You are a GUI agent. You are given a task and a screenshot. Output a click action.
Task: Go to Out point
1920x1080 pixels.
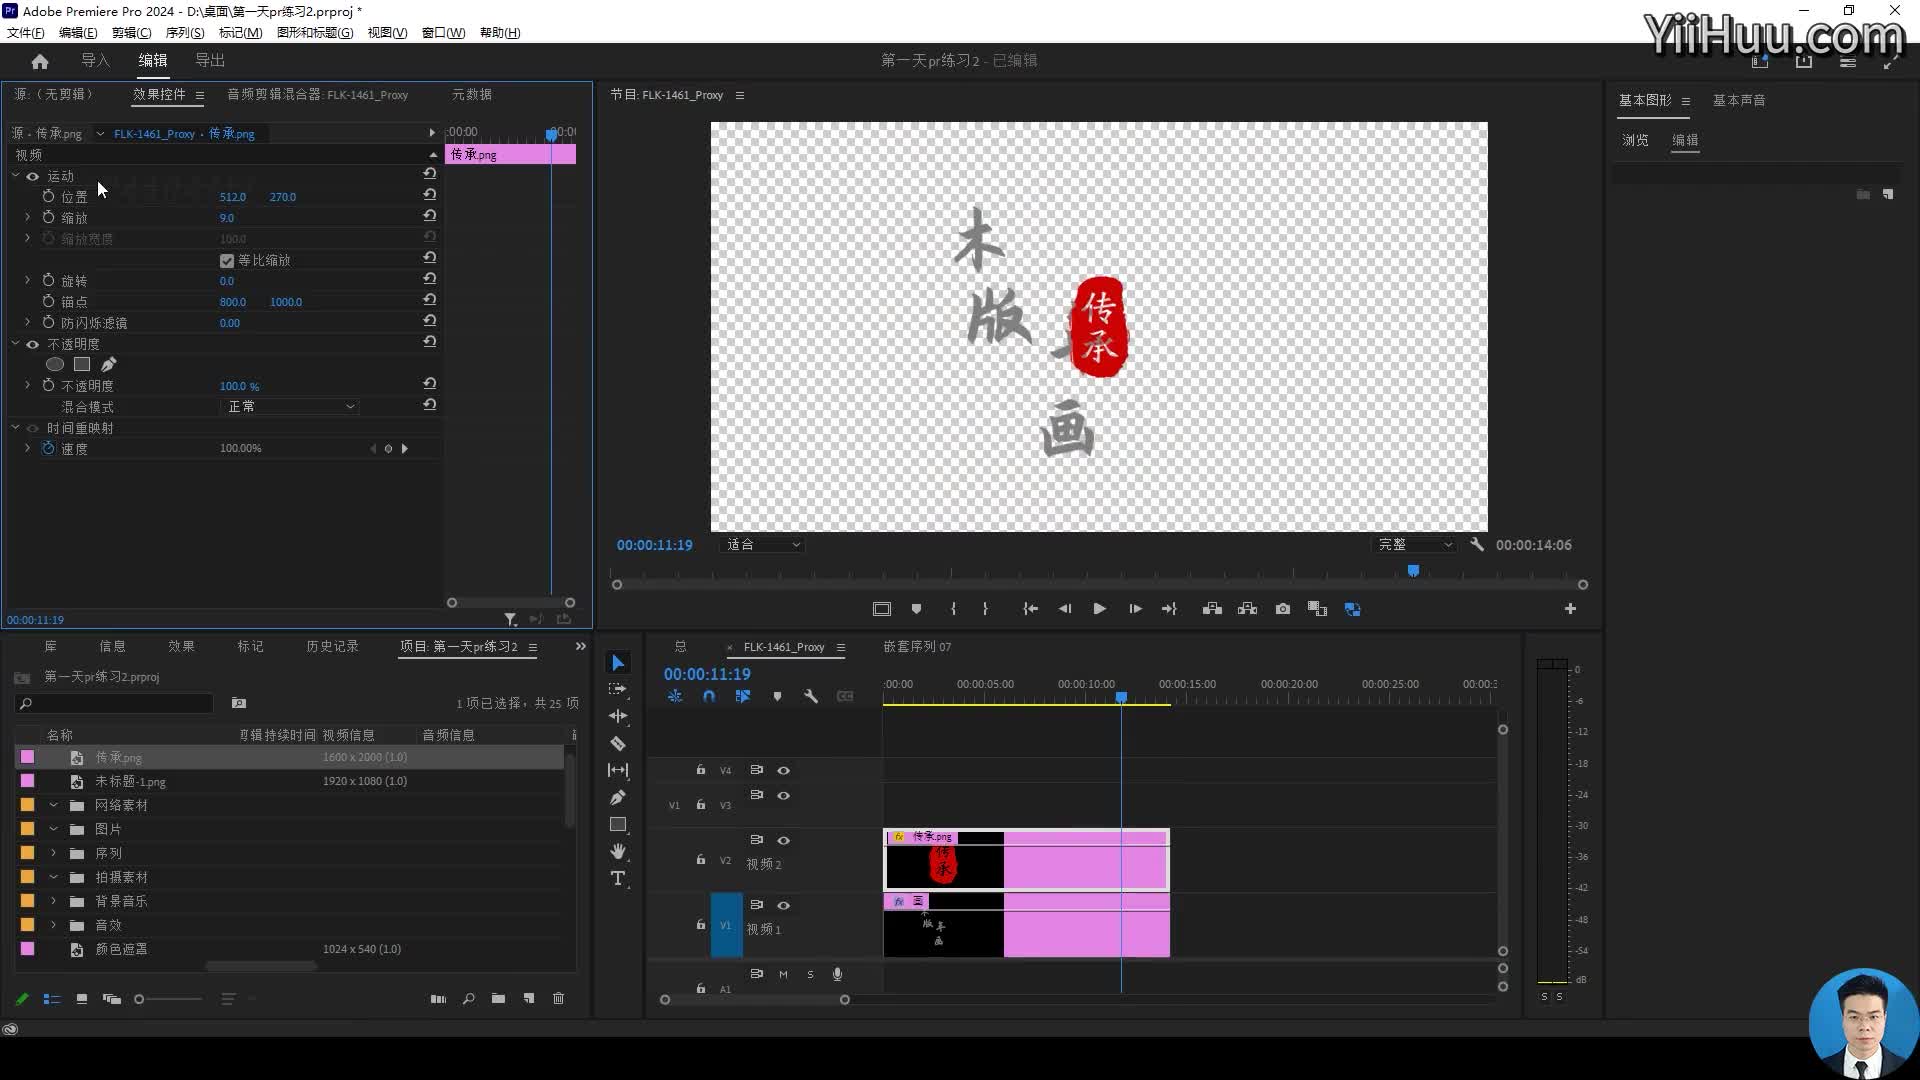[1169, 609]
